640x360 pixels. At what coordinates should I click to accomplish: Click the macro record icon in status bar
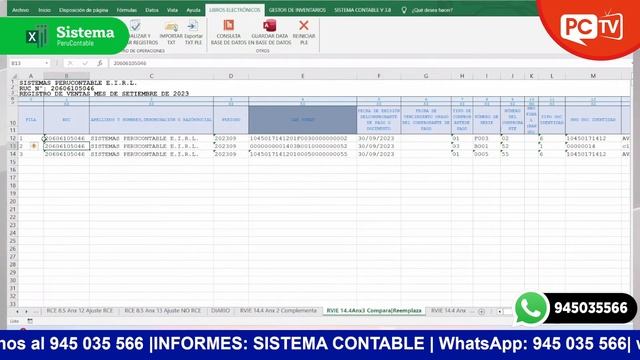coord(30,321)
